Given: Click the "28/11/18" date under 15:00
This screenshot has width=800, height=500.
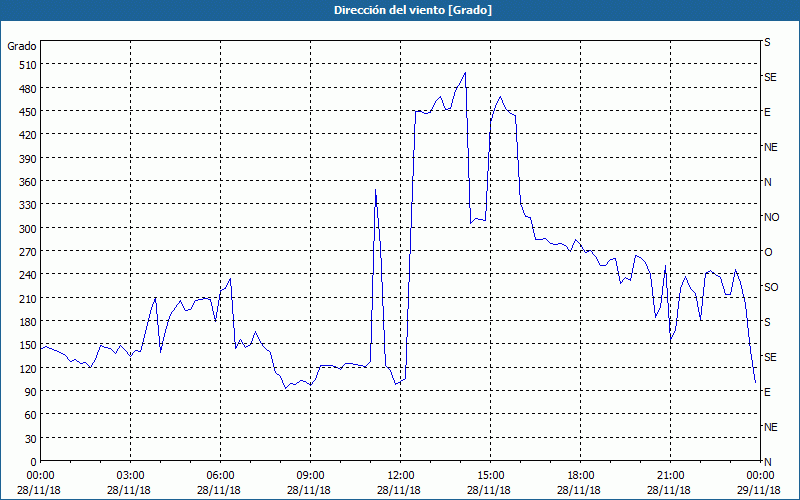Looking at the screenshot, I should (489, 490).
